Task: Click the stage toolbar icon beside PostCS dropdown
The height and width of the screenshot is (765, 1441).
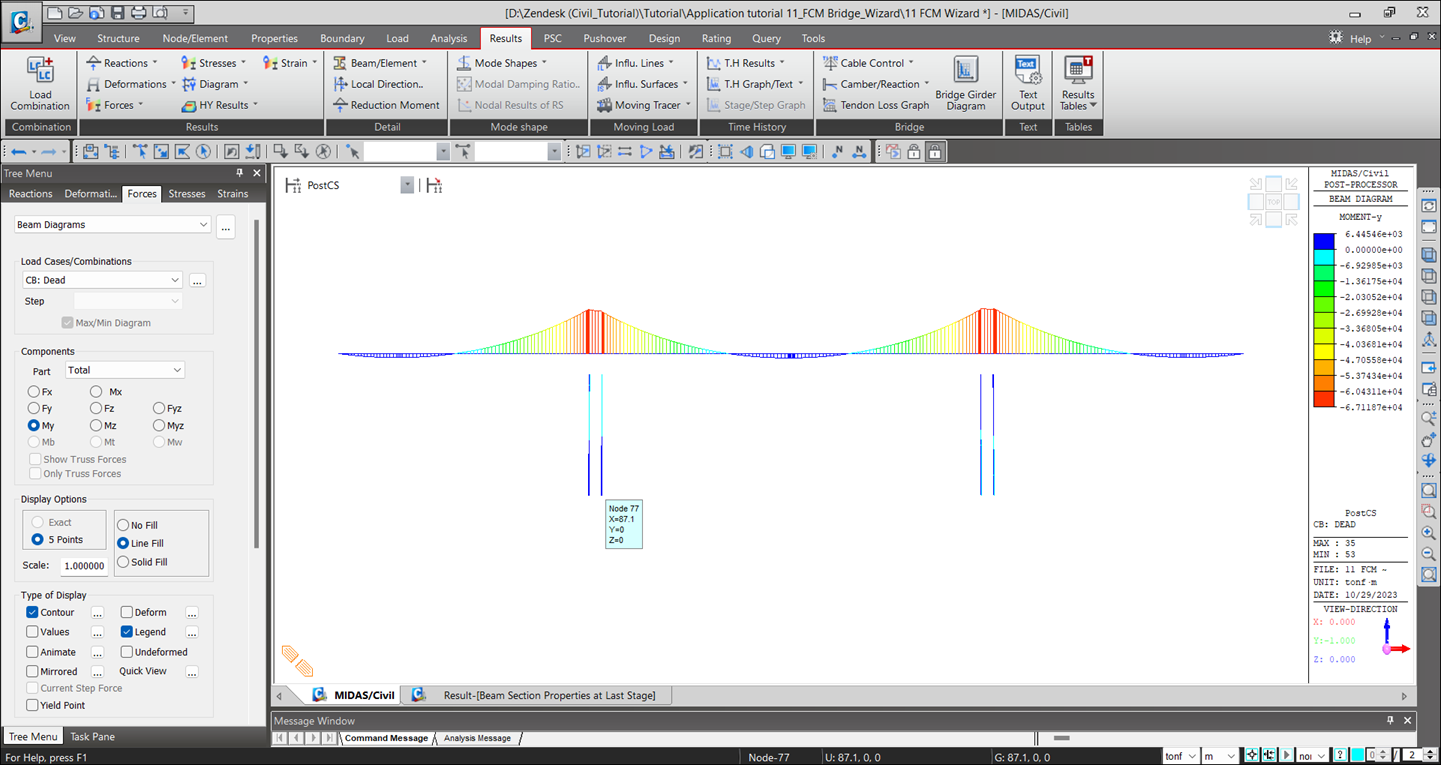Action: point(433,185)
